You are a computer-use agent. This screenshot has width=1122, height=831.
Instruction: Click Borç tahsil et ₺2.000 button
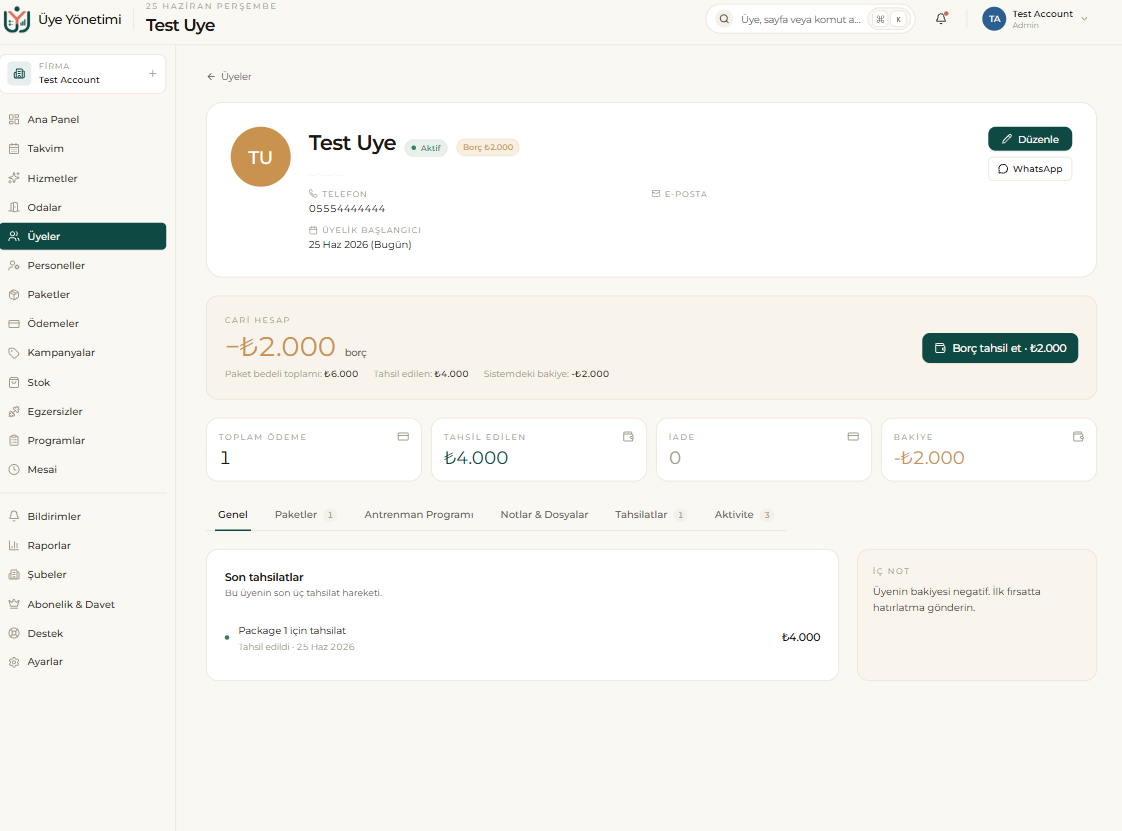pyautogui.click(x=1000, y=348)
